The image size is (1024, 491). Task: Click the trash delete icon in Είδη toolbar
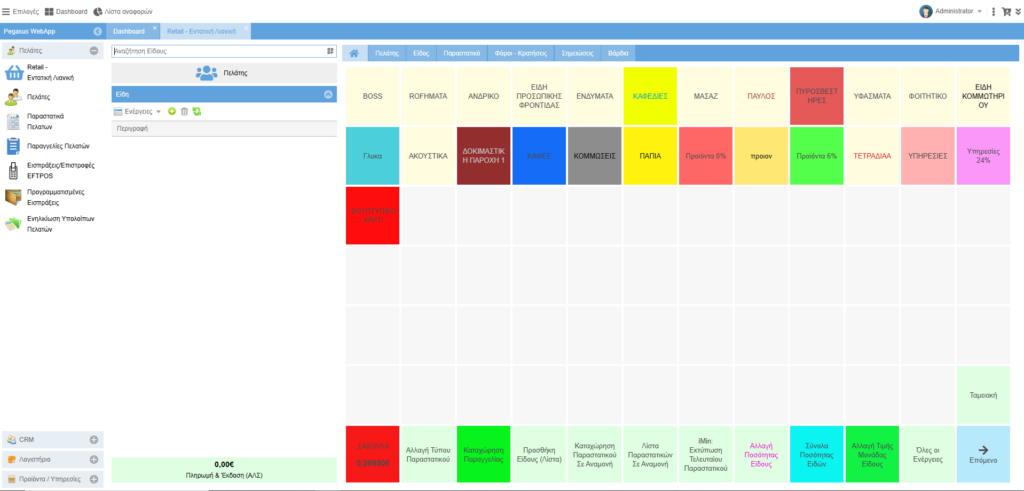coord(184,112)
